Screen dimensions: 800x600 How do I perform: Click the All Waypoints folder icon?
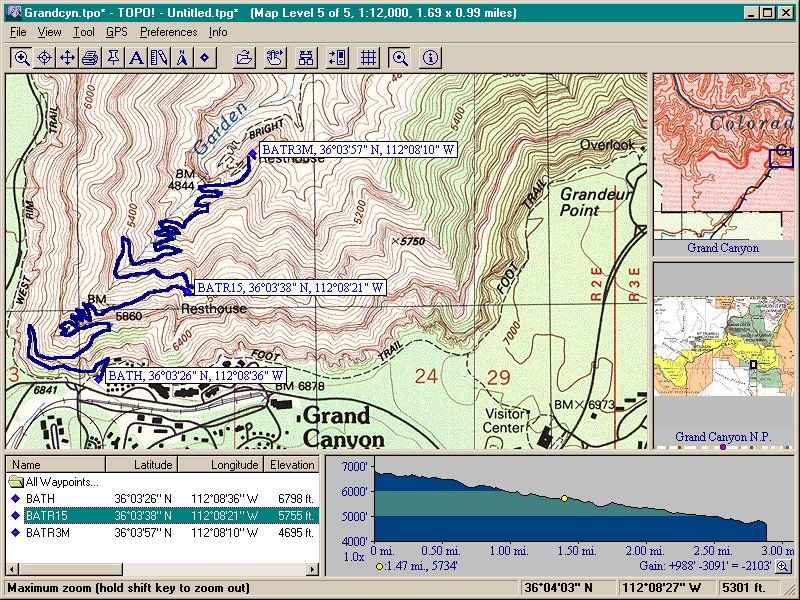tap(16, 481)
